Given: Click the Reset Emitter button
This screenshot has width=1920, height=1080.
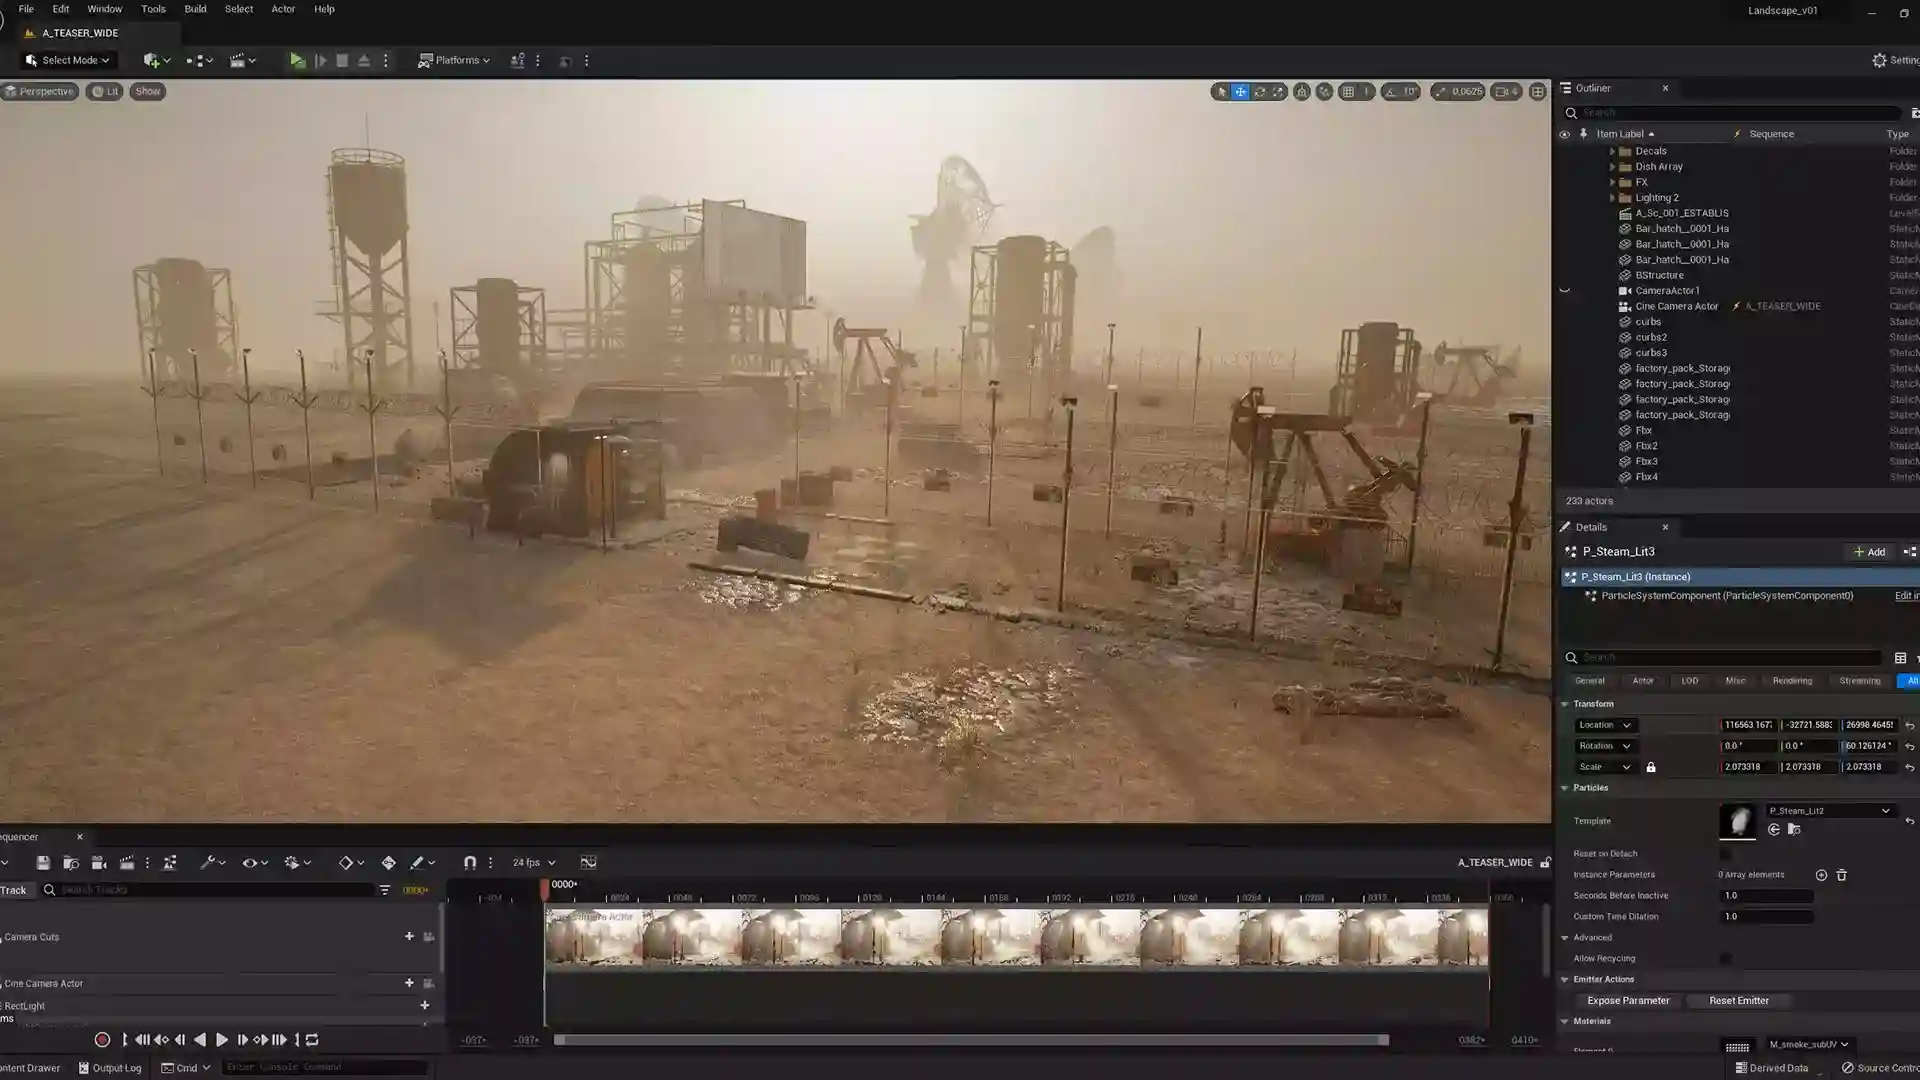Looking at the screenshot, I should click(x=1739, y=1000).
